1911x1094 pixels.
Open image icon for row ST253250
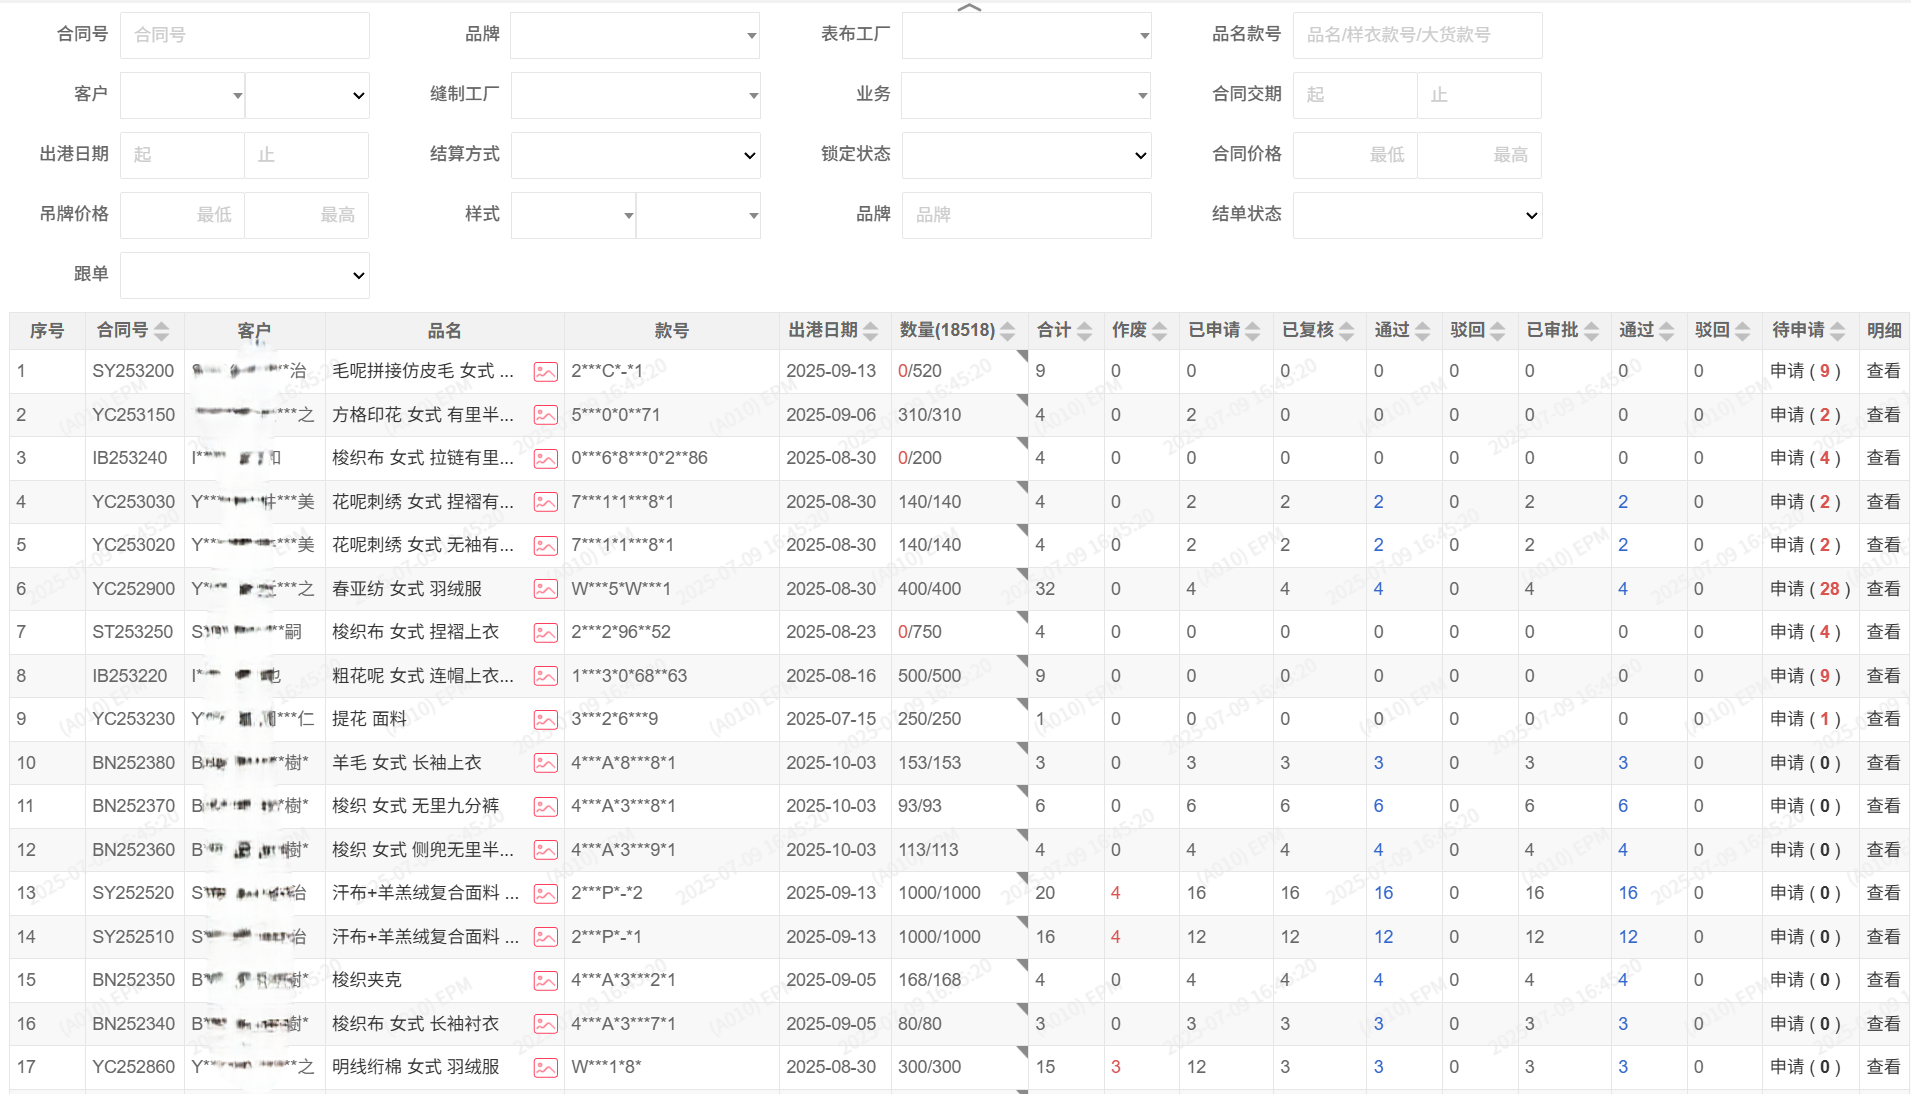pyautogui.click(x=545, y=633)
